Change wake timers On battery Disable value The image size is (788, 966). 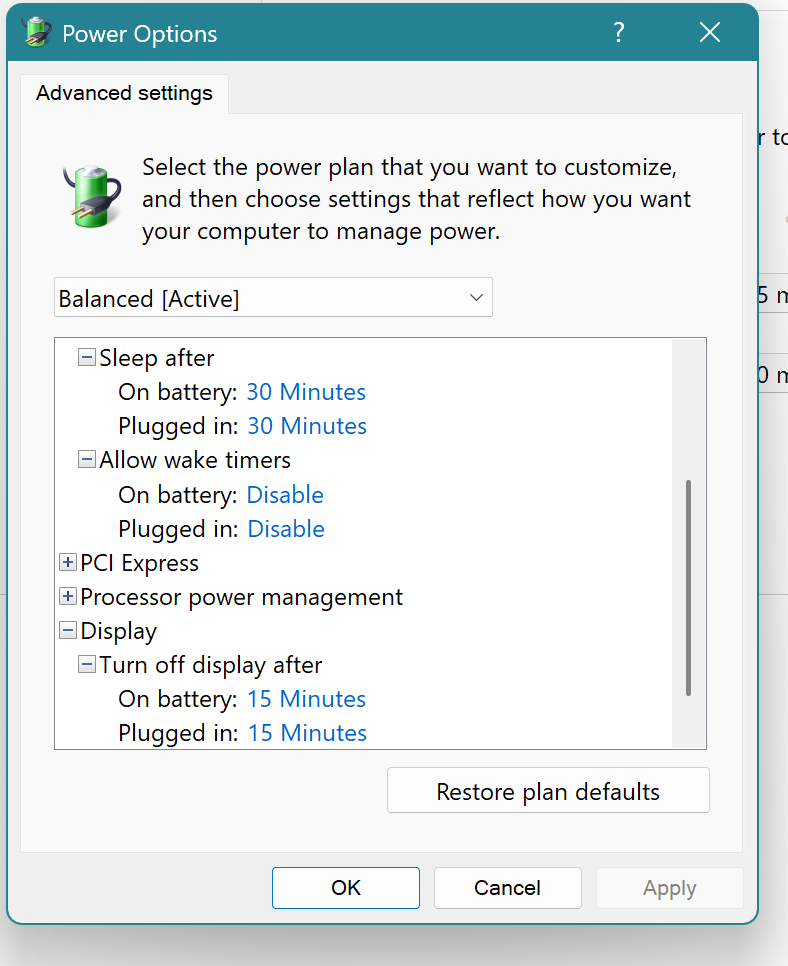coord(285,495)
